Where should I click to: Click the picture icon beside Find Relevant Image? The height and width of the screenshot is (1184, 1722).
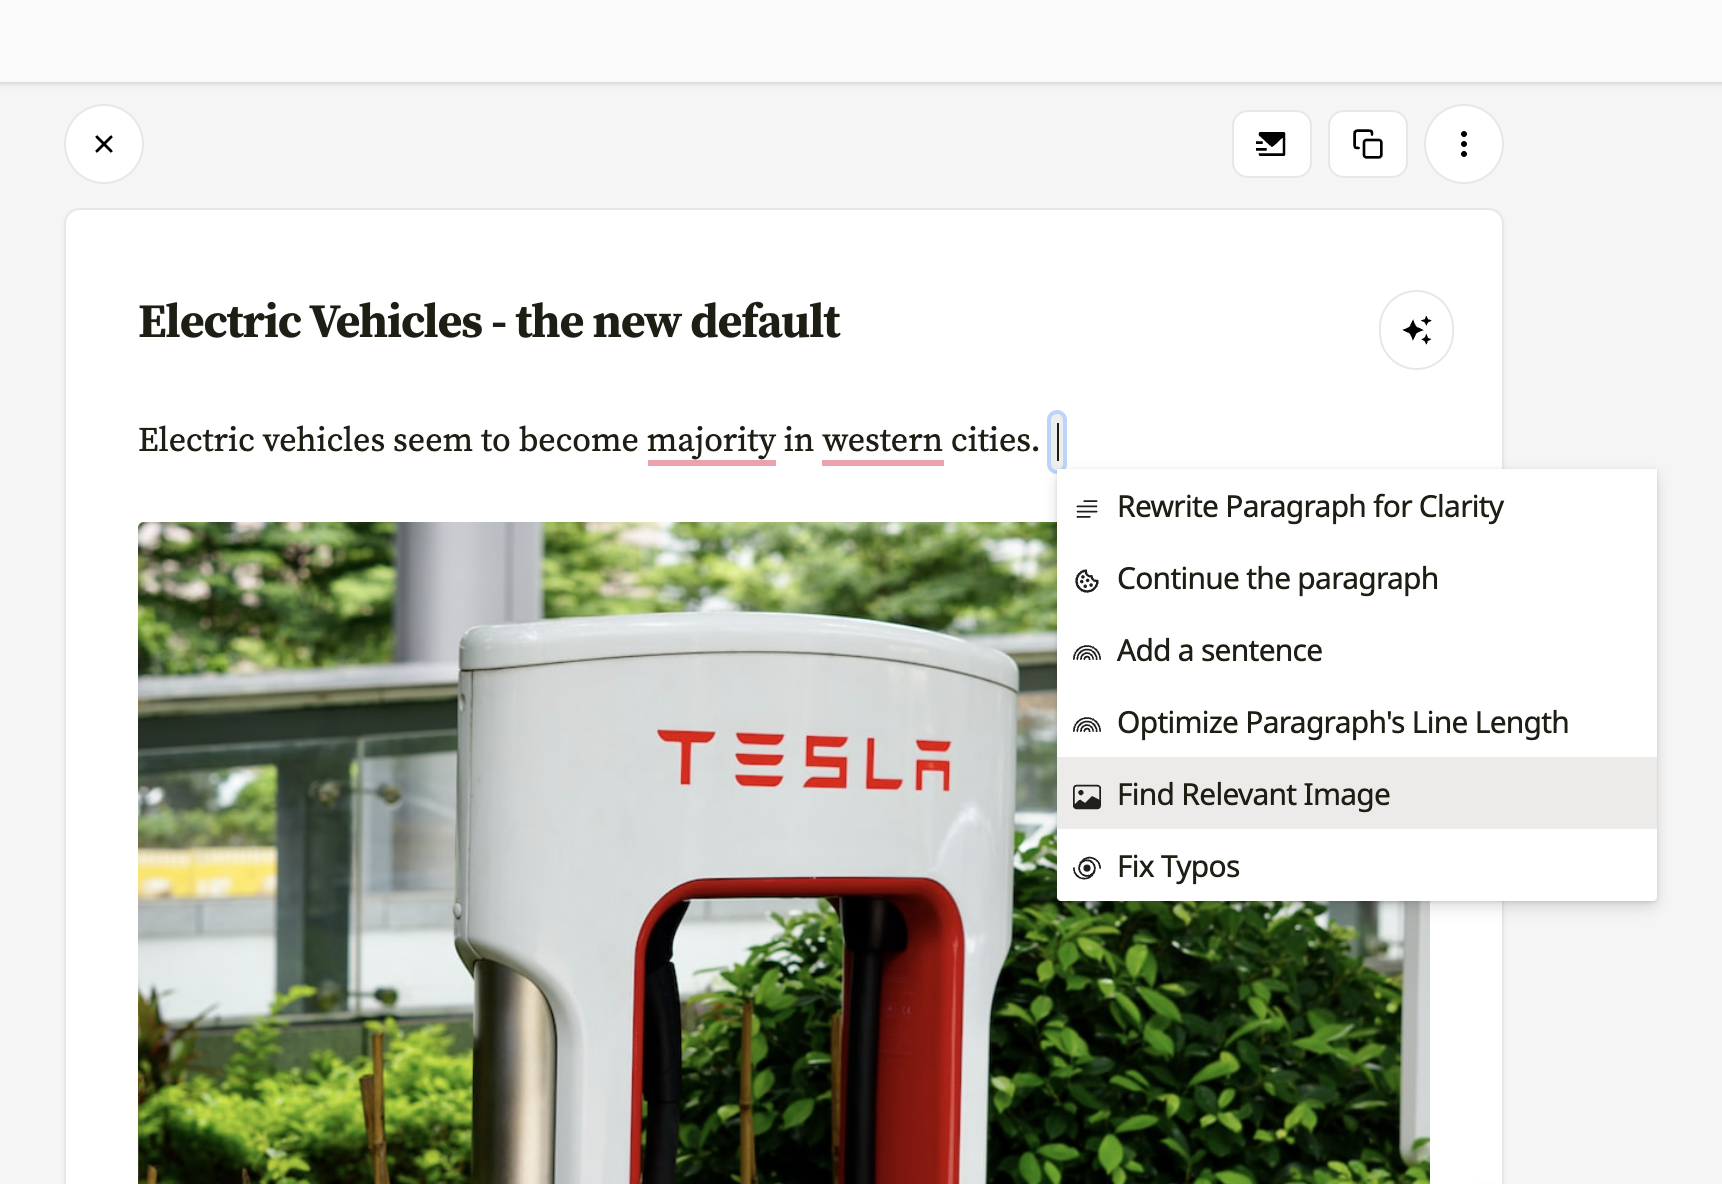coord(1087,796)
